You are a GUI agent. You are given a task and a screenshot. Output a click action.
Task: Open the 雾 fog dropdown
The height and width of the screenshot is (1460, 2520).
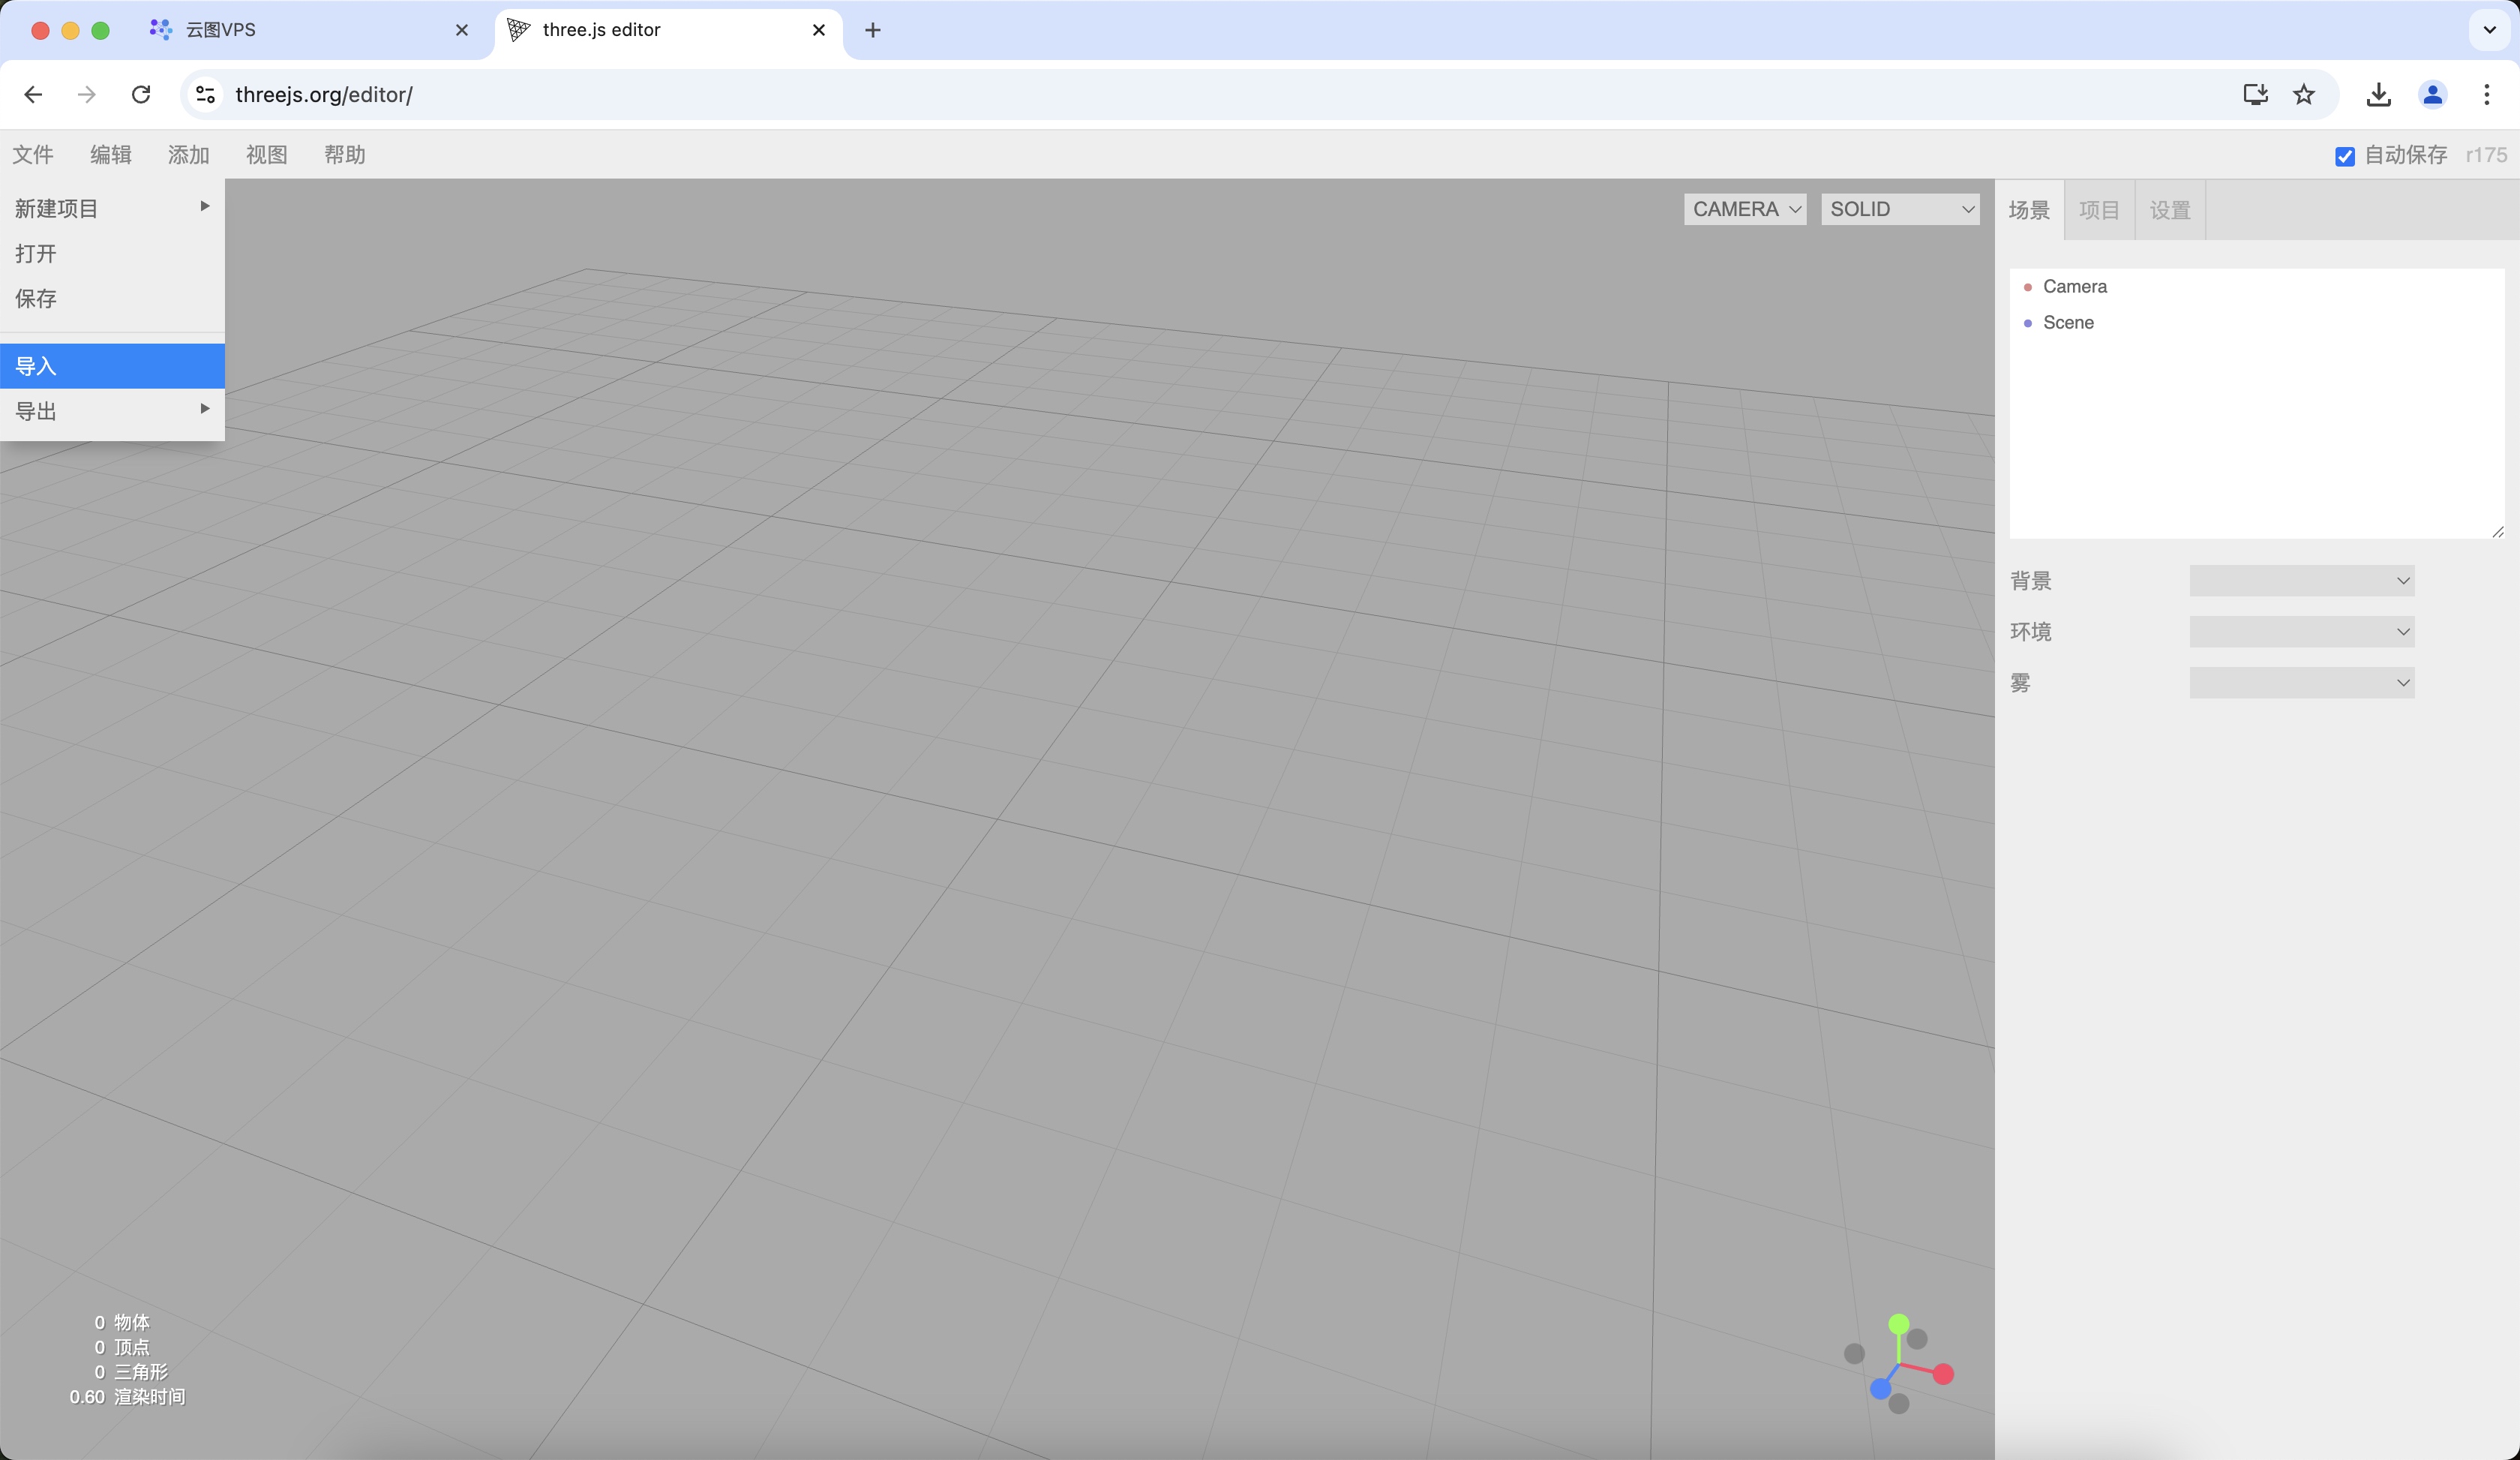click(x=2302, y=683)
